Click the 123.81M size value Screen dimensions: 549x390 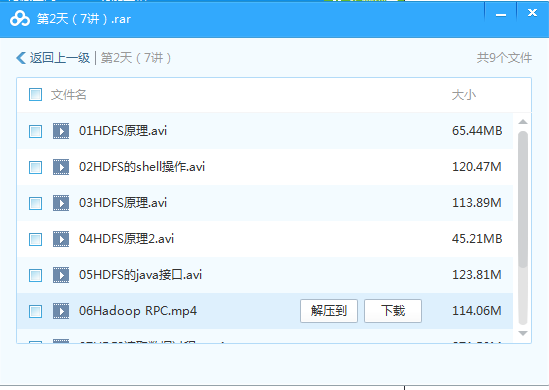click(477, 275)
